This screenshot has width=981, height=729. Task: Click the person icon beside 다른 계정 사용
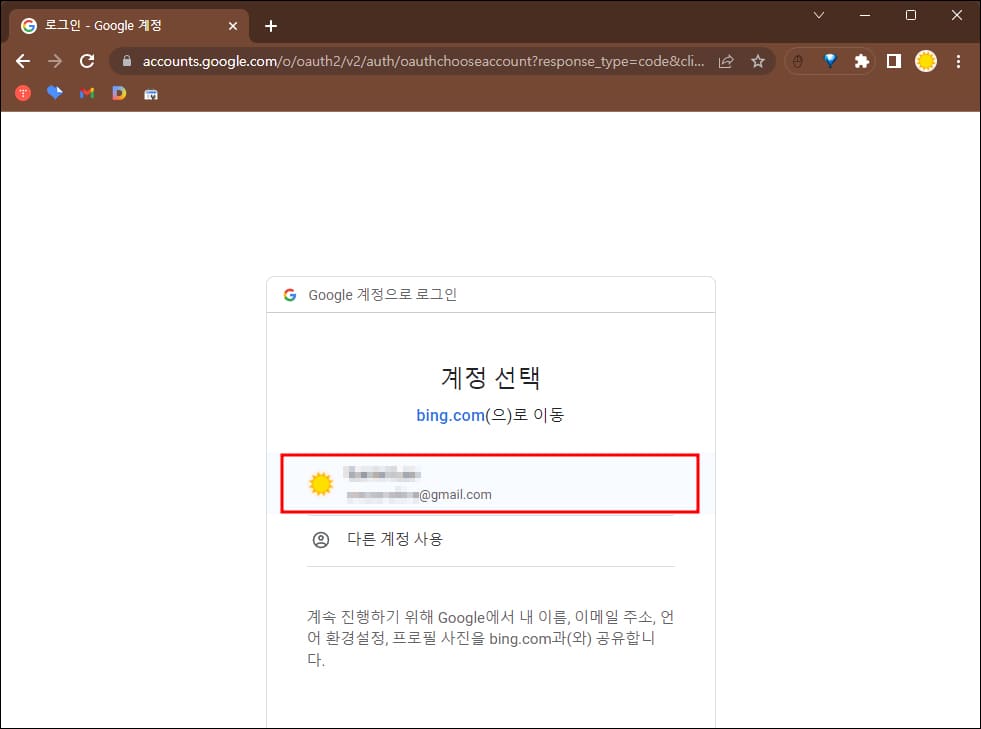point(321,539)
